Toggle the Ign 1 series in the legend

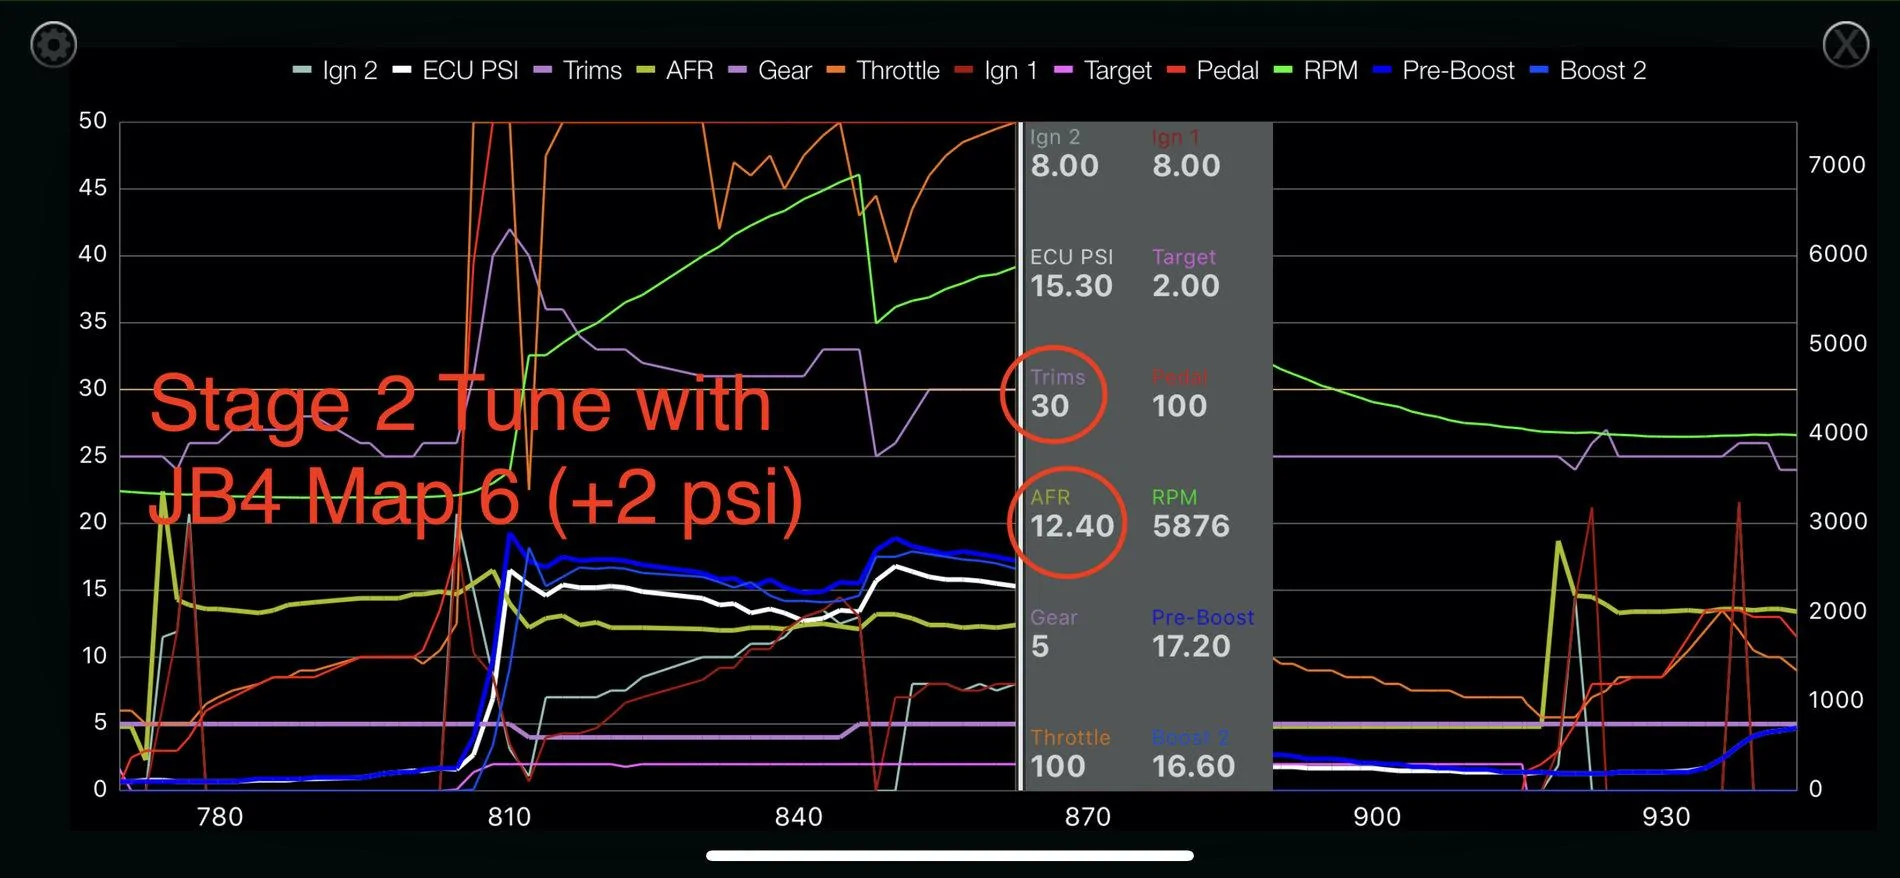996,71
